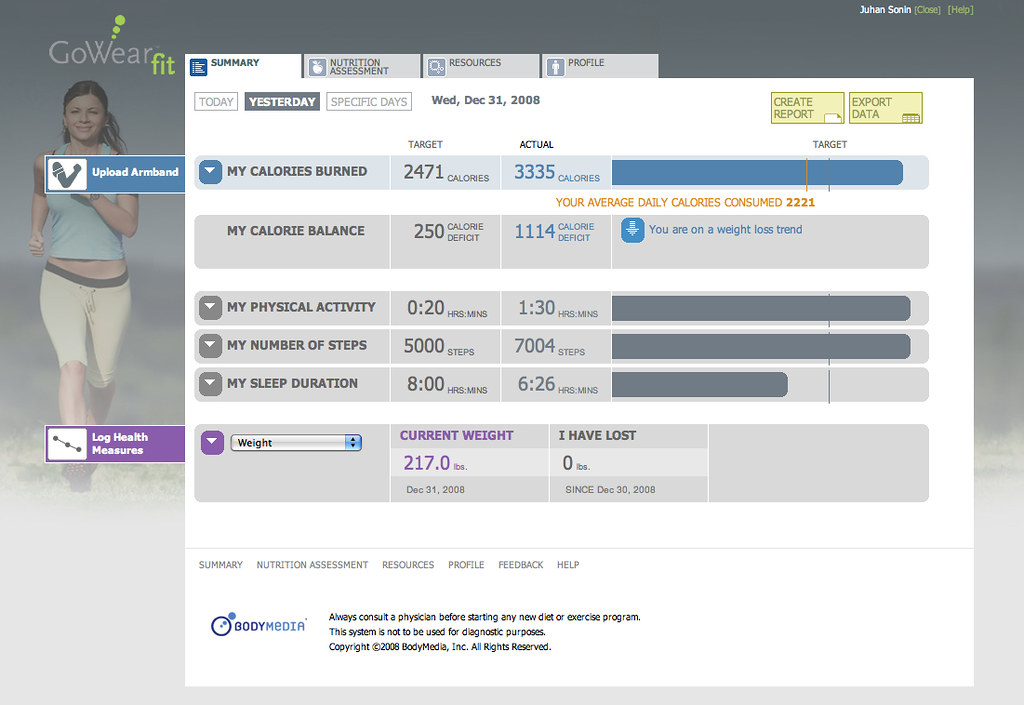Viewport: 1024px width, 705px height.
Task: Click the Summary tab list icon
Action: pos(199,67)
